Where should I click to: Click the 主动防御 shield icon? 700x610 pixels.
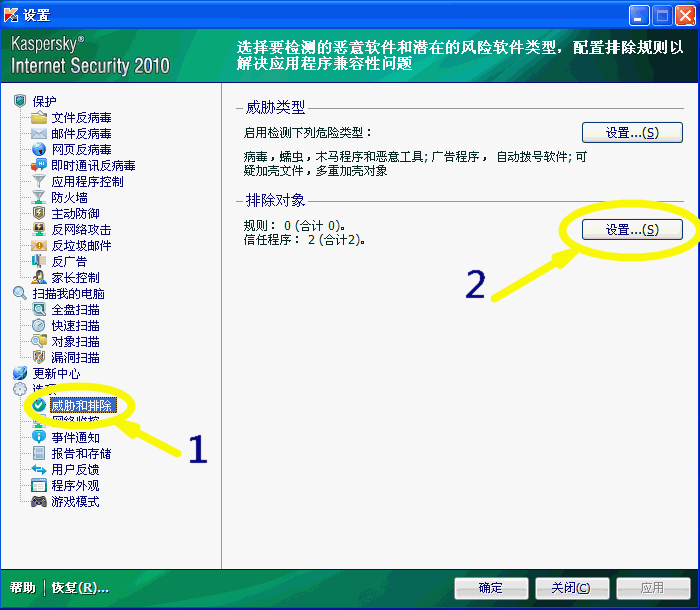(39, 213)
